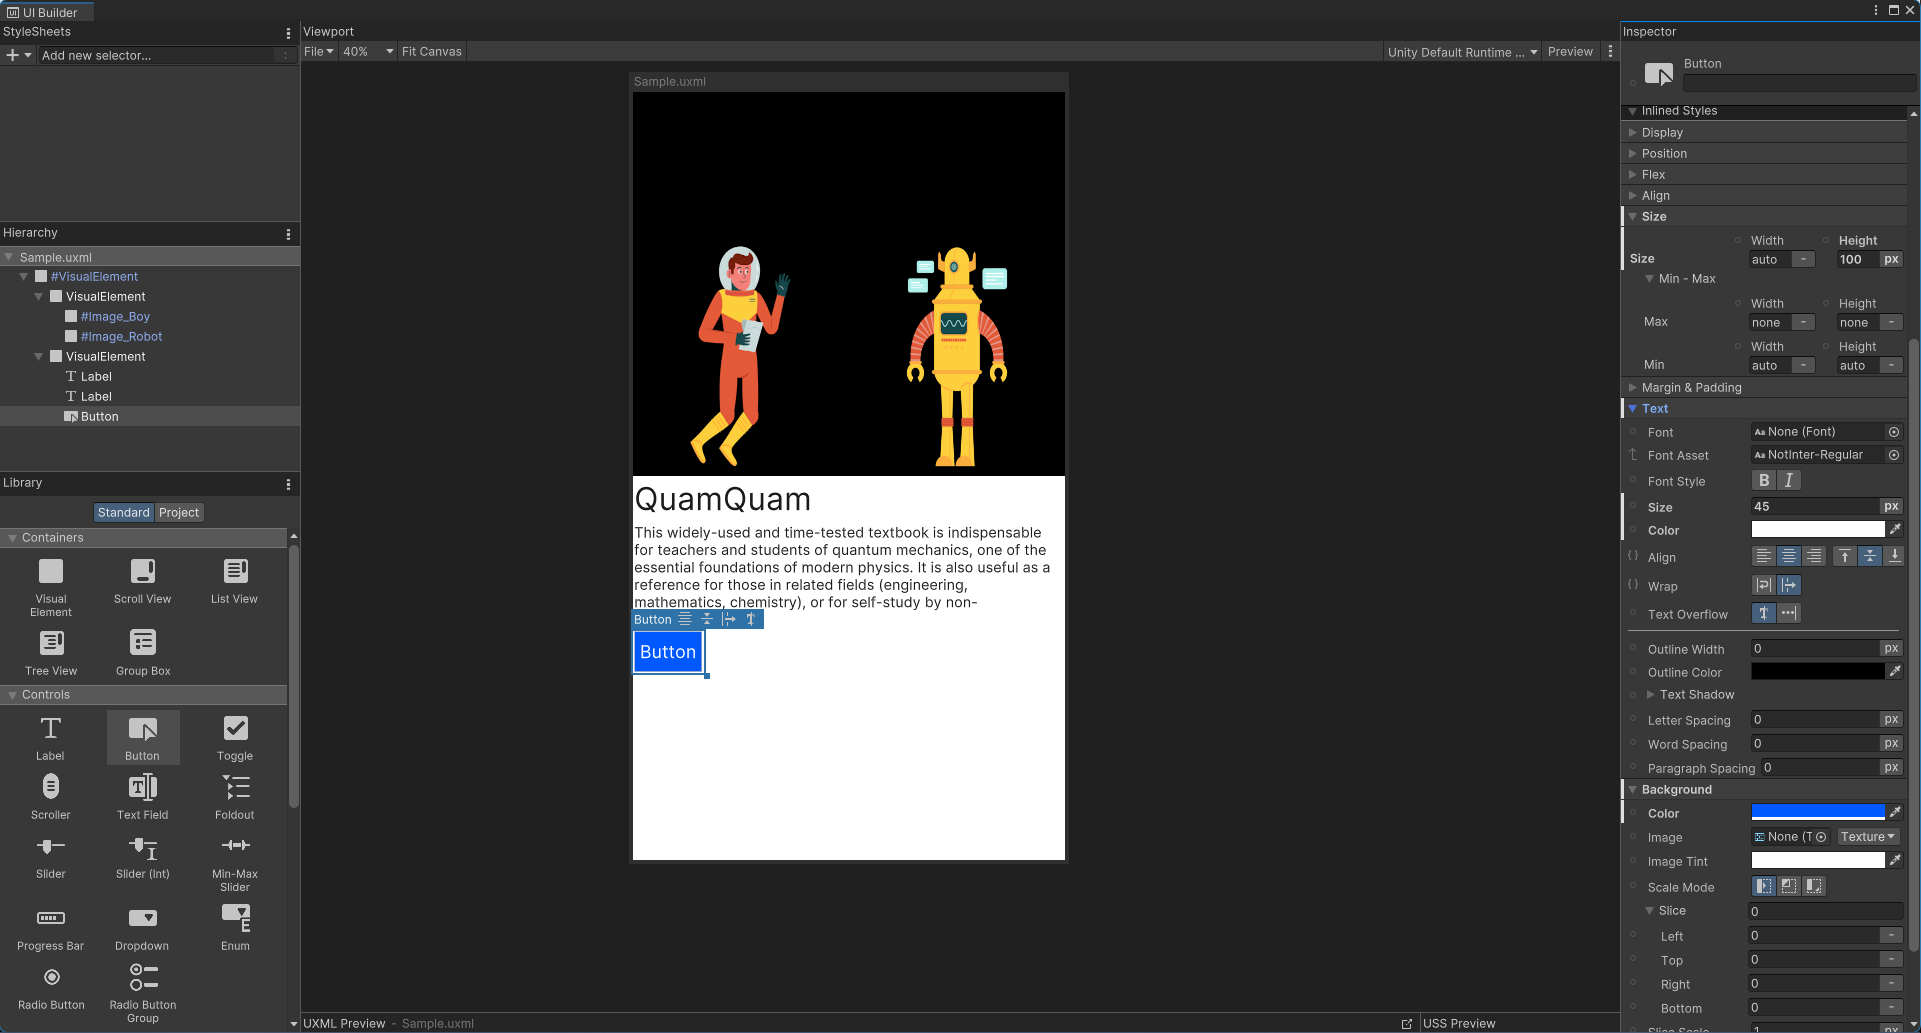Click the text Color white swatch
Screen dimensions: 1921x1033
(x=1818, y=530)
